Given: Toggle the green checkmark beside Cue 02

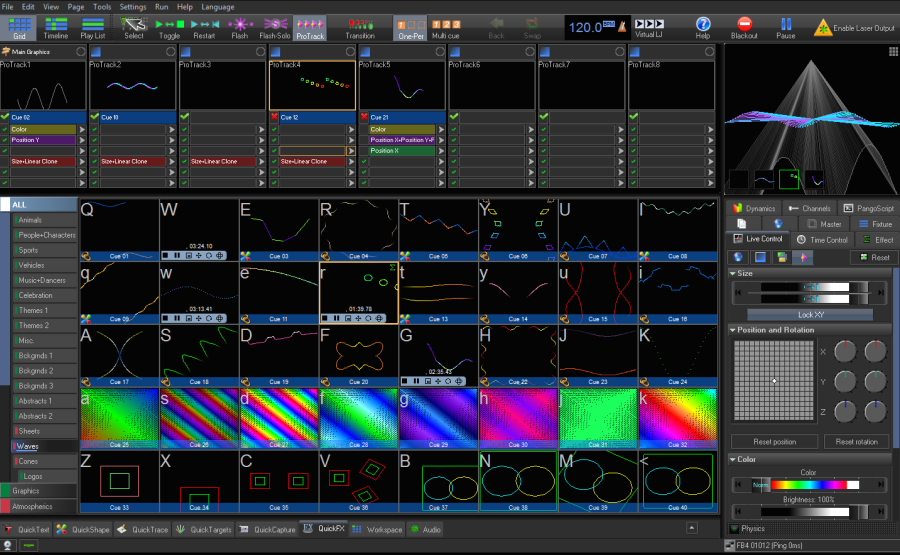Looking at the screenshot, I should [x=5, y=117].
